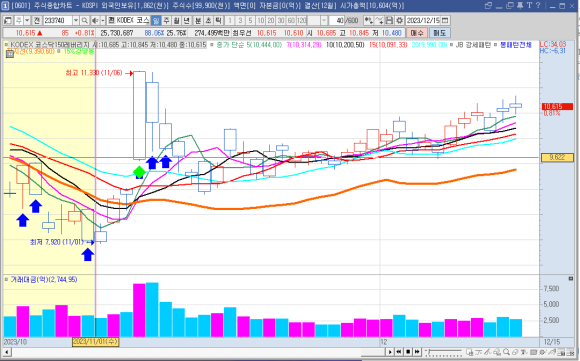Click the 최고 11,330 (11/06) high label
Image resolution: width=580 pixels, height=361 pixels.
[94, 73]
